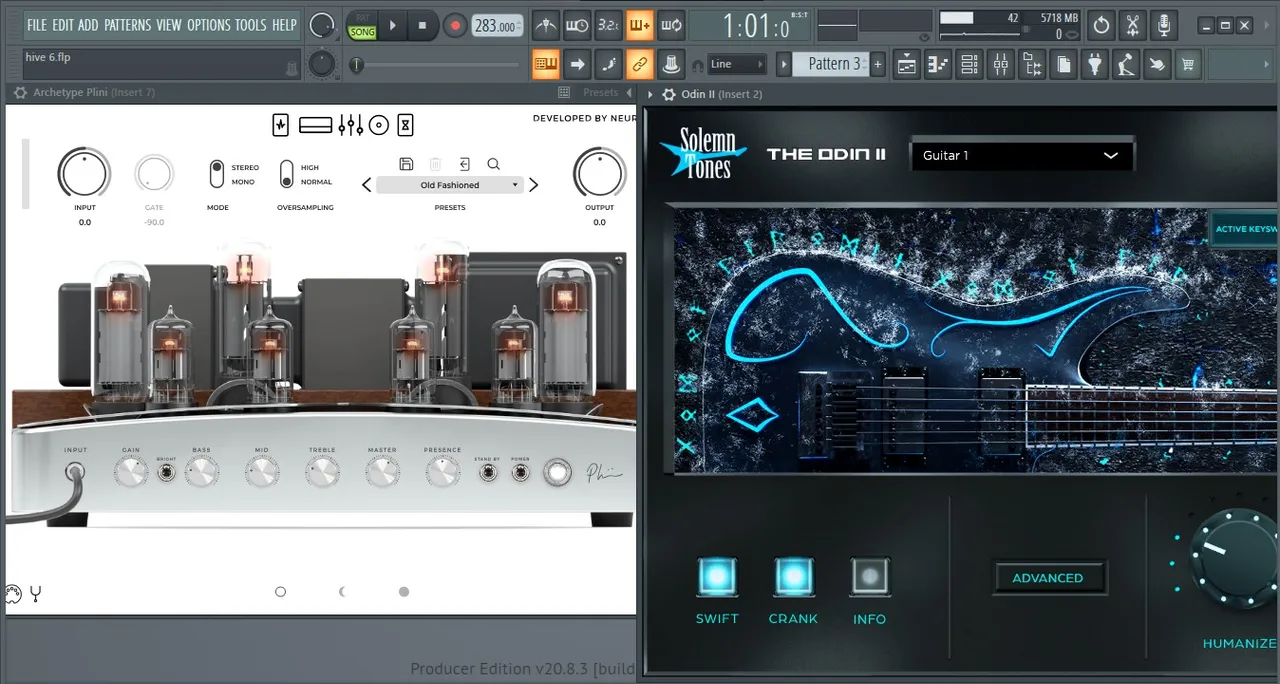Adjust the master pitch knob
This screenshot has height=684, width=1280.
click(x=321, y=64)
